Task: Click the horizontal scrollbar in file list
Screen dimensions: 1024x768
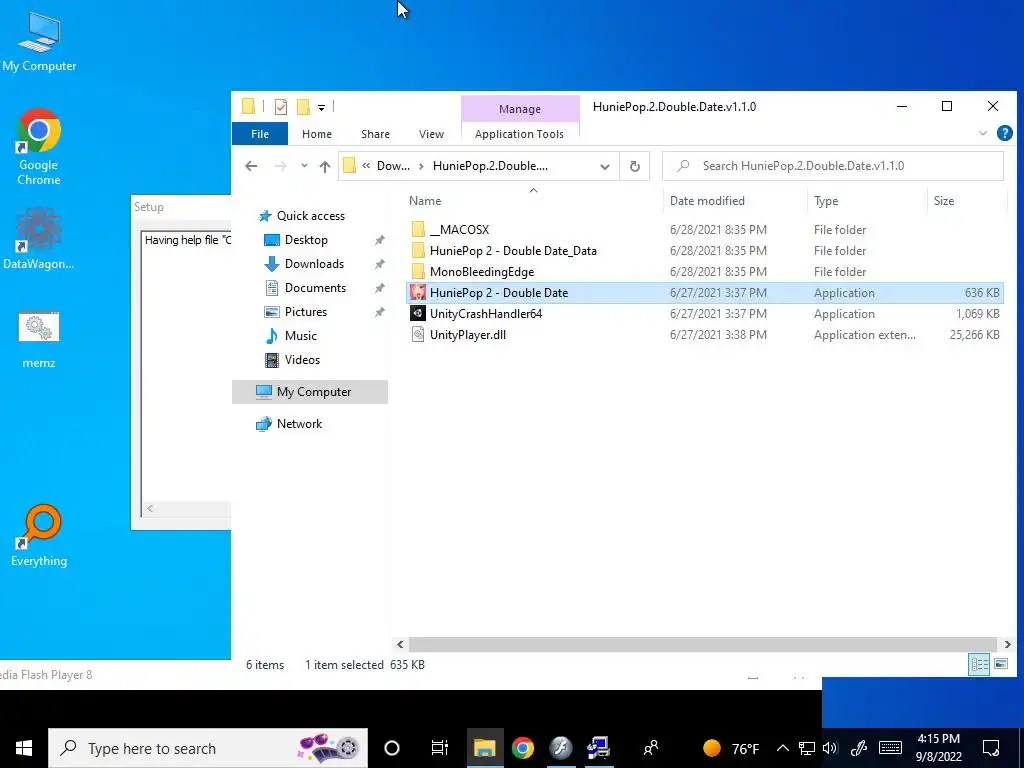Action: (x=703, y=644)
